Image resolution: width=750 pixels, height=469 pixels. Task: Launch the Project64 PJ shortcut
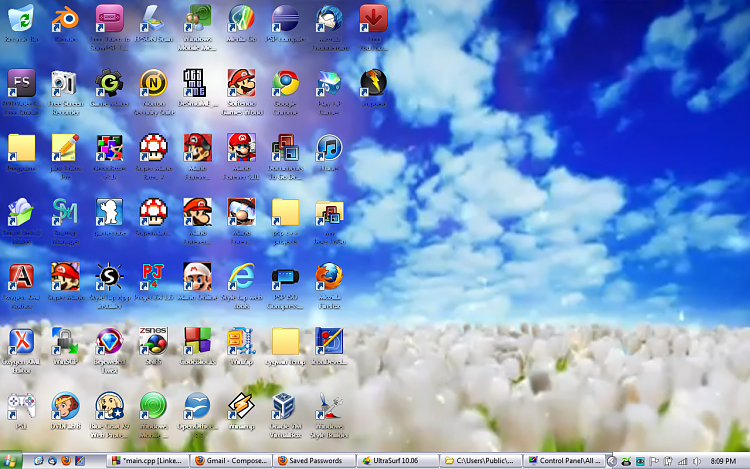click(154, 277)
